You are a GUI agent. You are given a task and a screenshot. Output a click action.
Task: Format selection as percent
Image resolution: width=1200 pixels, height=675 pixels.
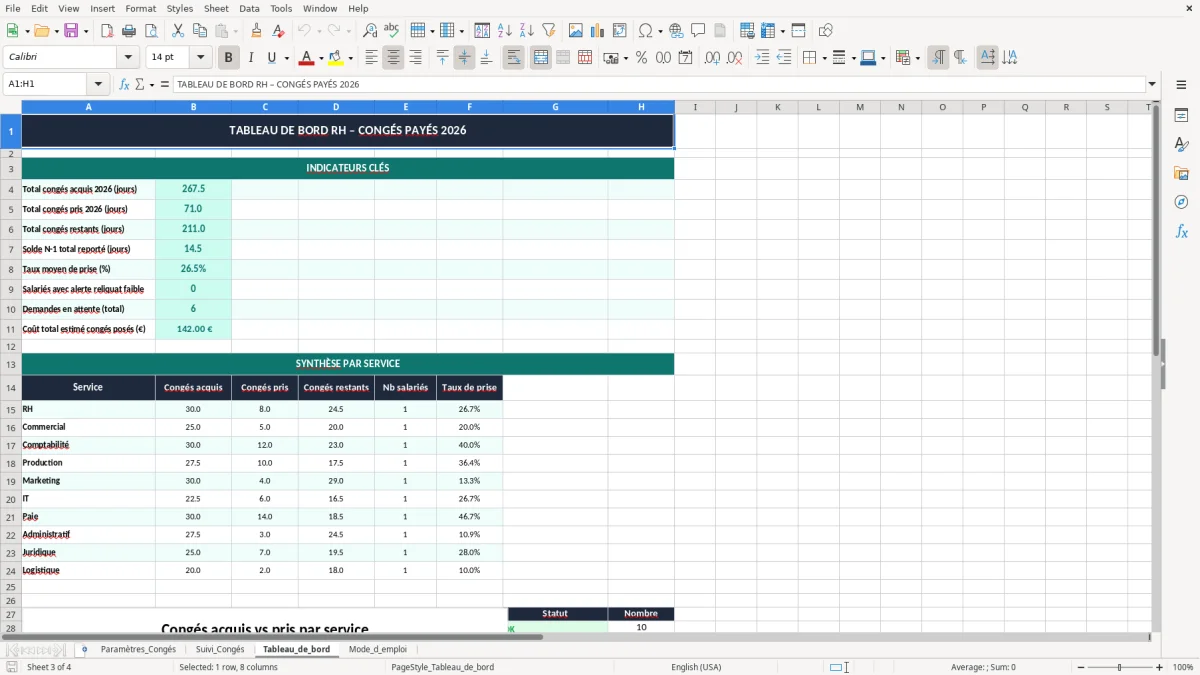641,58
